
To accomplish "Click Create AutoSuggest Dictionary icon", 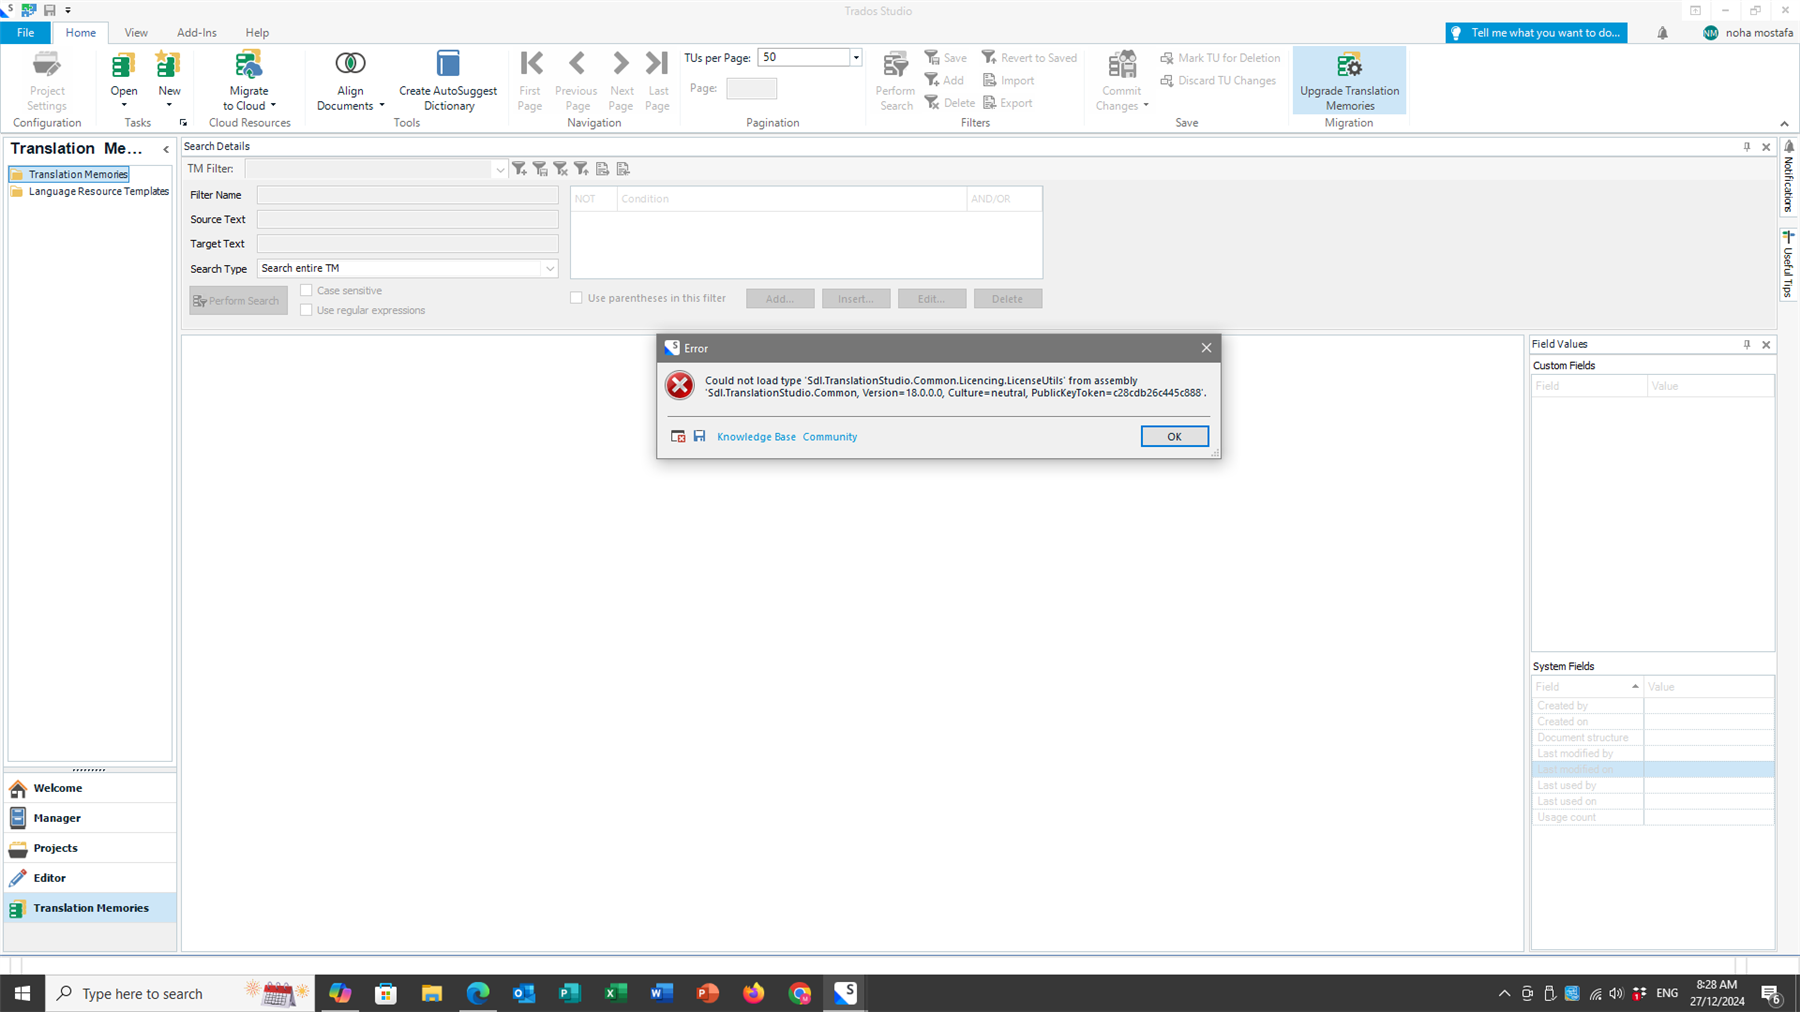I will [448, 64].
